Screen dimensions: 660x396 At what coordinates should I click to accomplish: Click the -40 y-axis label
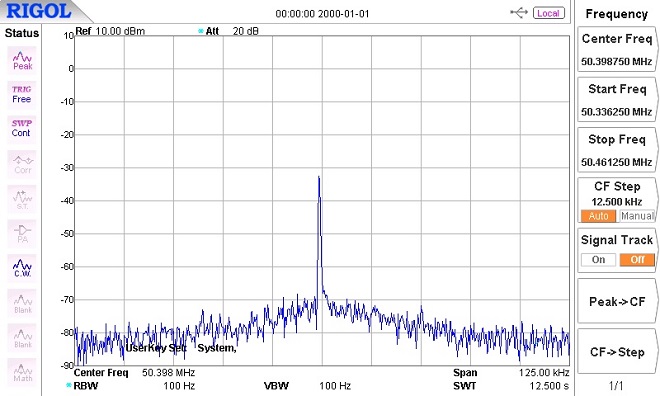[x=67, y=201]
